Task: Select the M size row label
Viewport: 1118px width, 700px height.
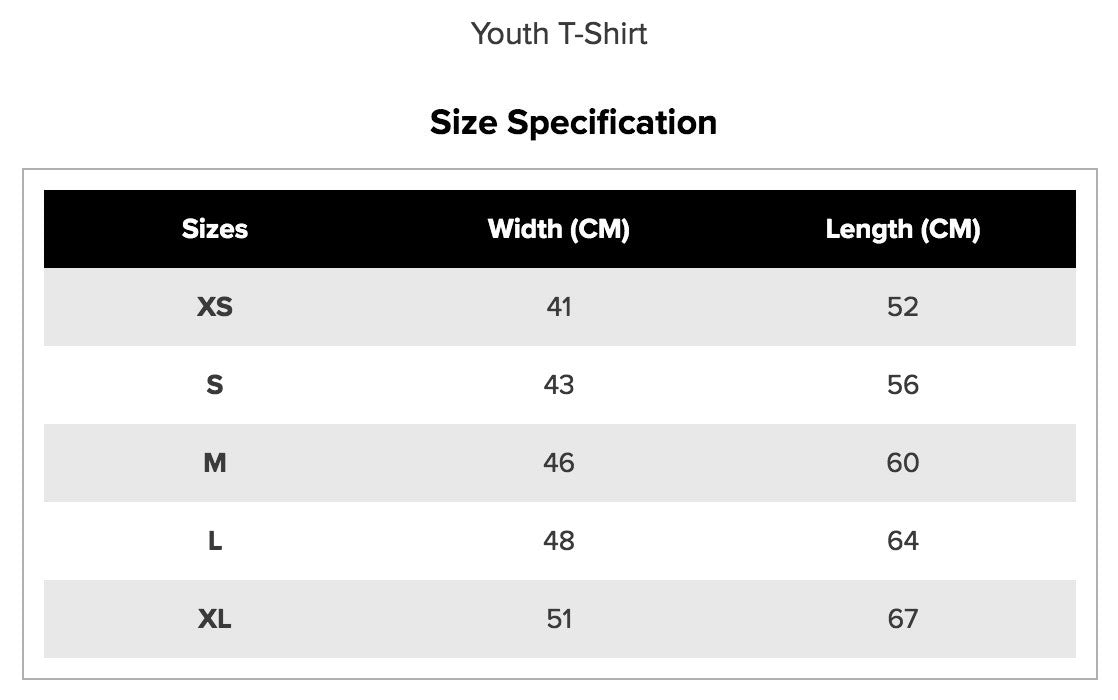Action: (x=215, y=463)
